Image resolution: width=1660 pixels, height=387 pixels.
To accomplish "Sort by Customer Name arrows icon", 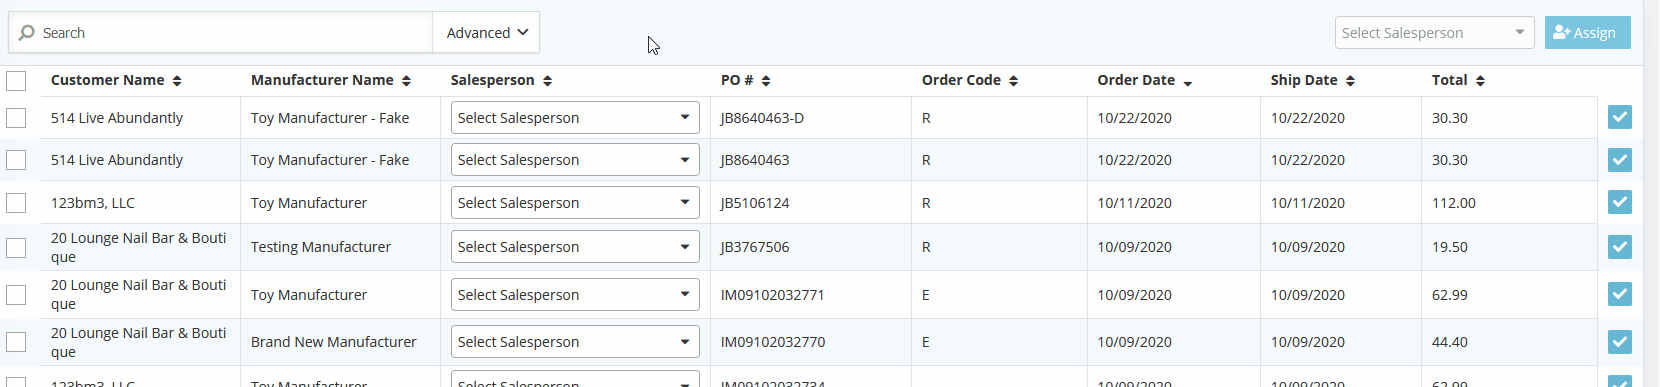I will click(x=177, y=80).
